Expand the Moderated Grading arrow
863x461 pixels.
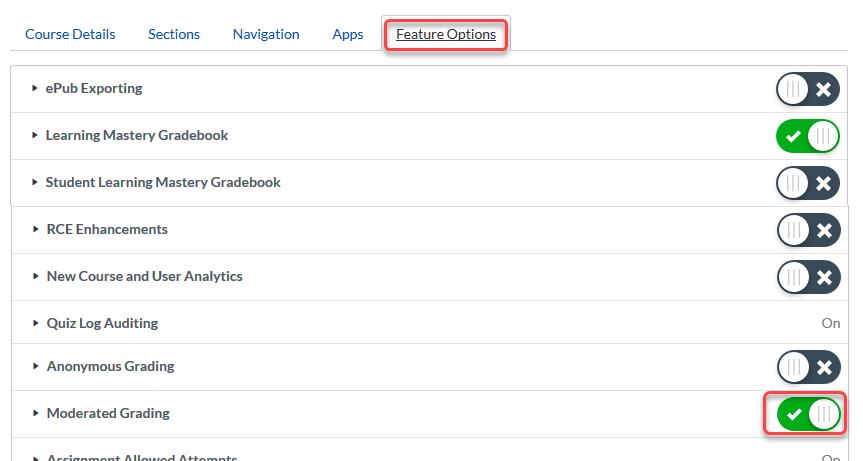click(36, 413)
